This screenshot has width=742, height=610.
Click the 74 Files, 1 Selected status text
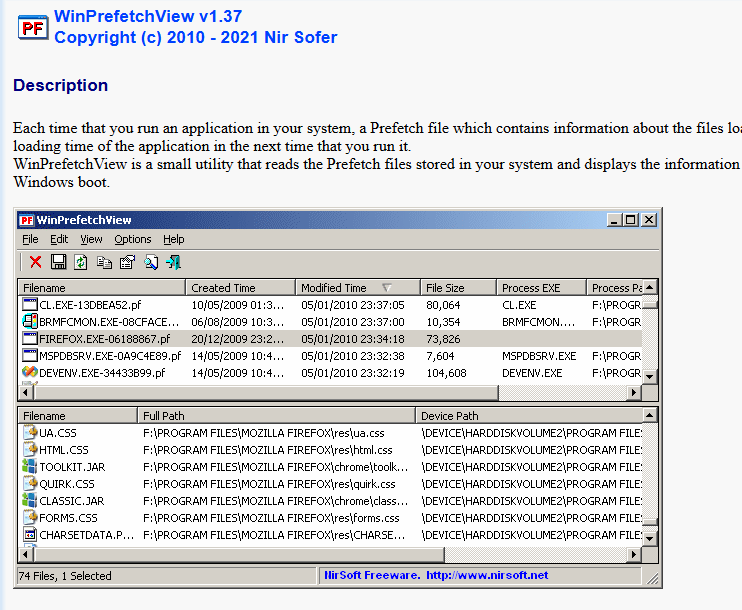(x=65, y=576)
